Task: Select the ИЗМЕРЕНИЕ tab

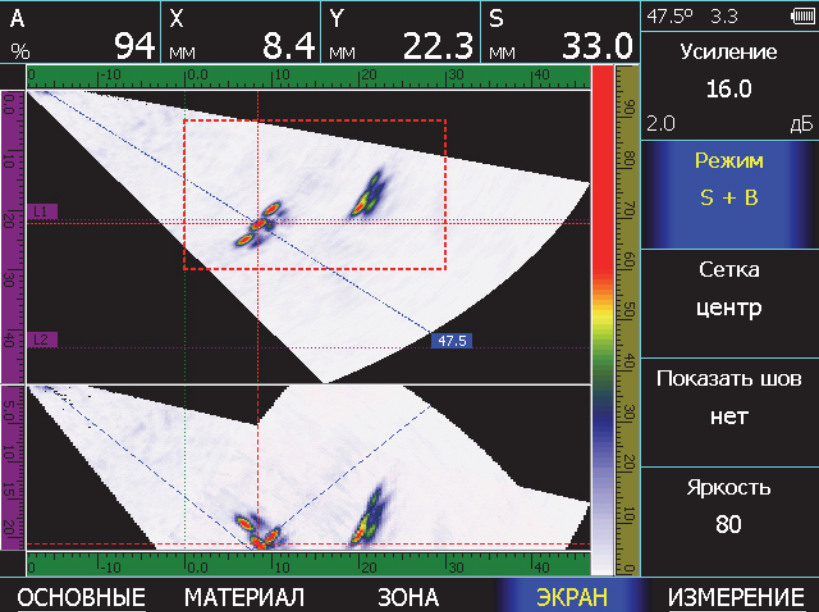Action: pyautogui.click(x=736, y=597)
